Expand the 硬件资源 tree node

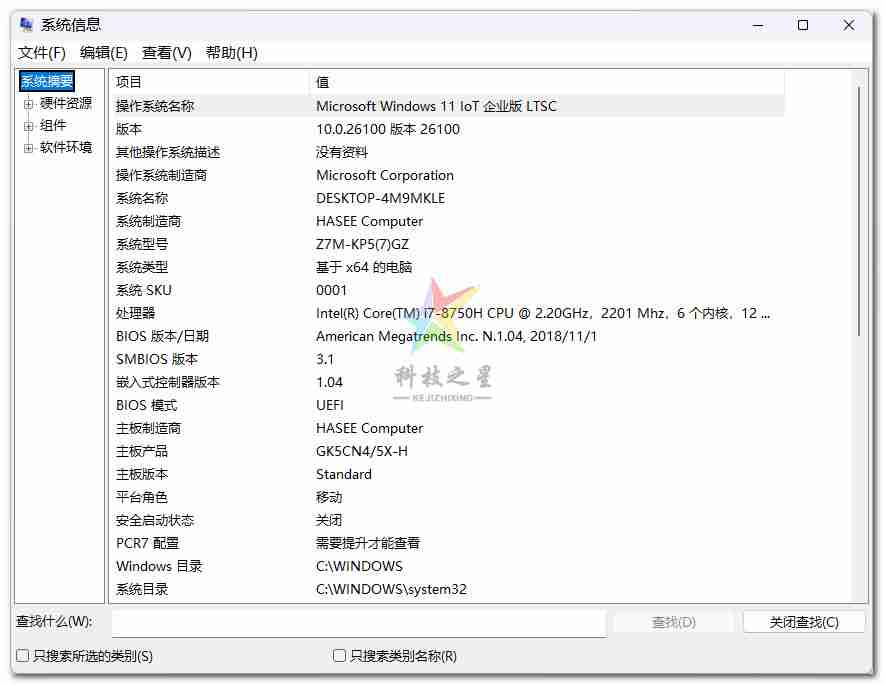coord(29,103)
